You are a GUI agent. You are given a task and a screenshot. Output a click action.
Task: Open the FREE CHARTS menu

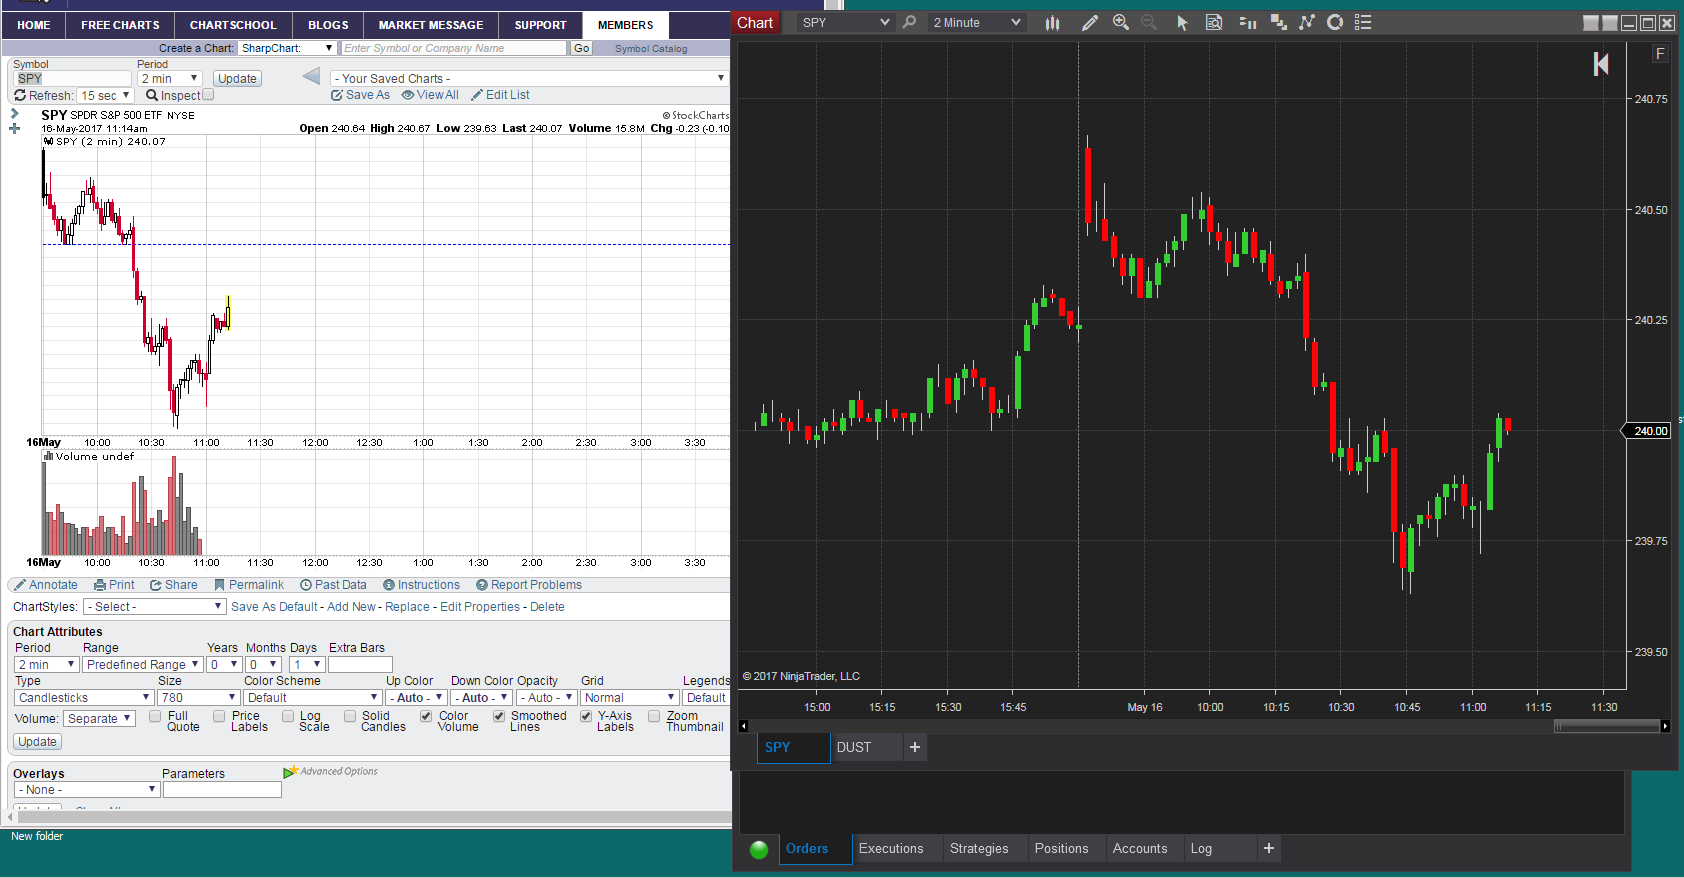pyautogui.click(x=120, y=25)
